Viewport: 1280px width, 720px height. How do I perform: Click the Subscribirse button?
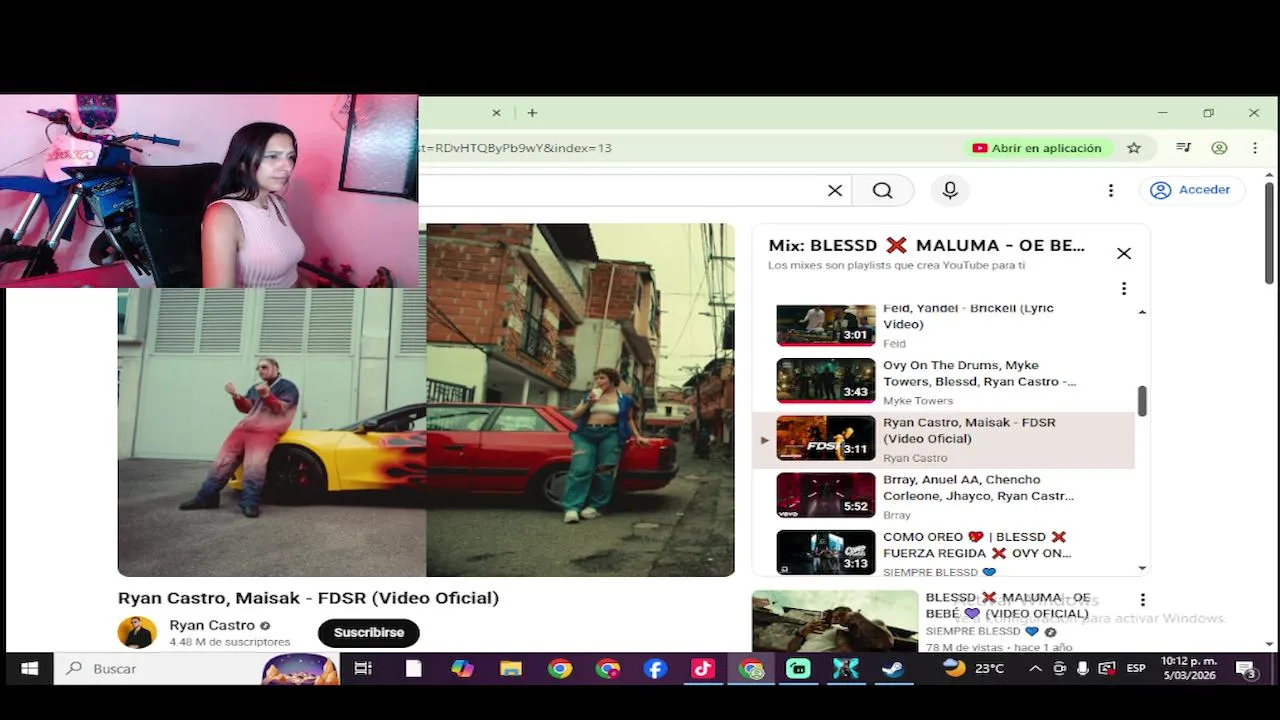point(369,632)
